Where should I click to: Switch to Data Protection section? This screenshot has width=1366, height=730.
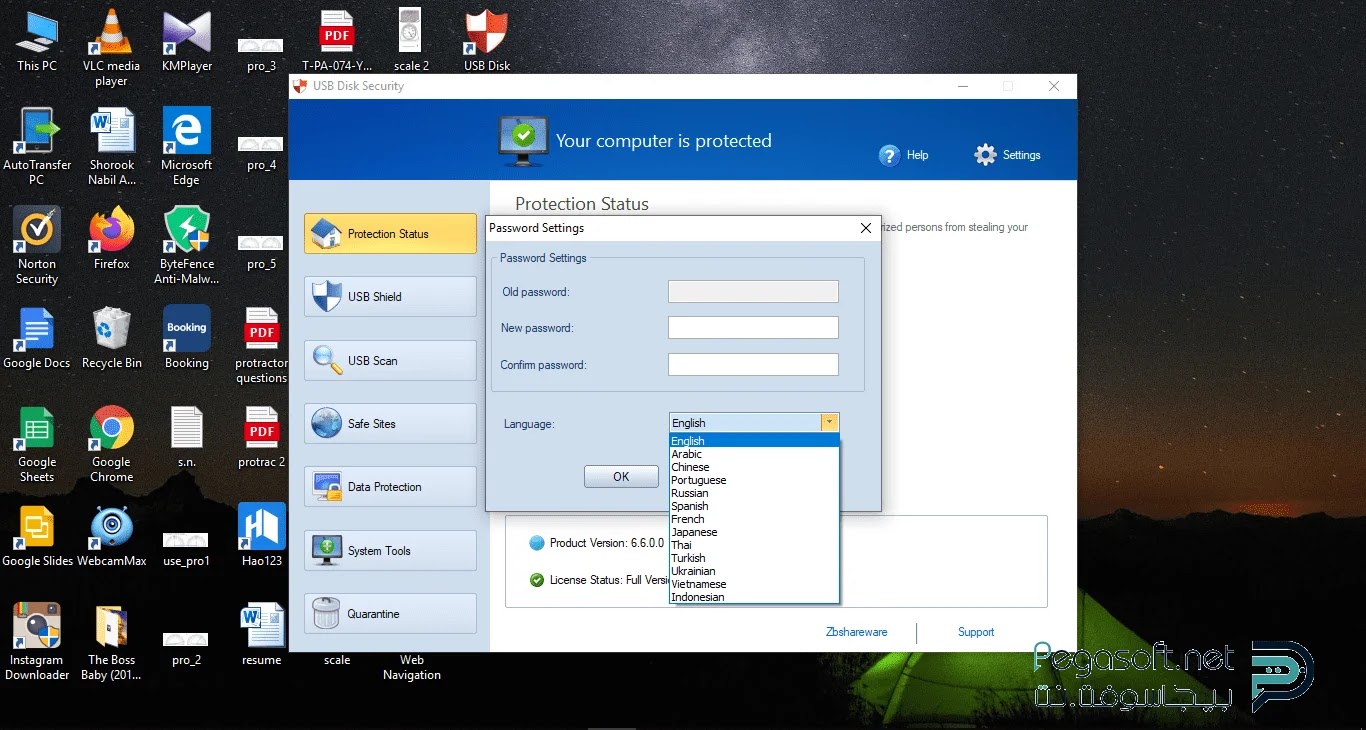(390, 487)
